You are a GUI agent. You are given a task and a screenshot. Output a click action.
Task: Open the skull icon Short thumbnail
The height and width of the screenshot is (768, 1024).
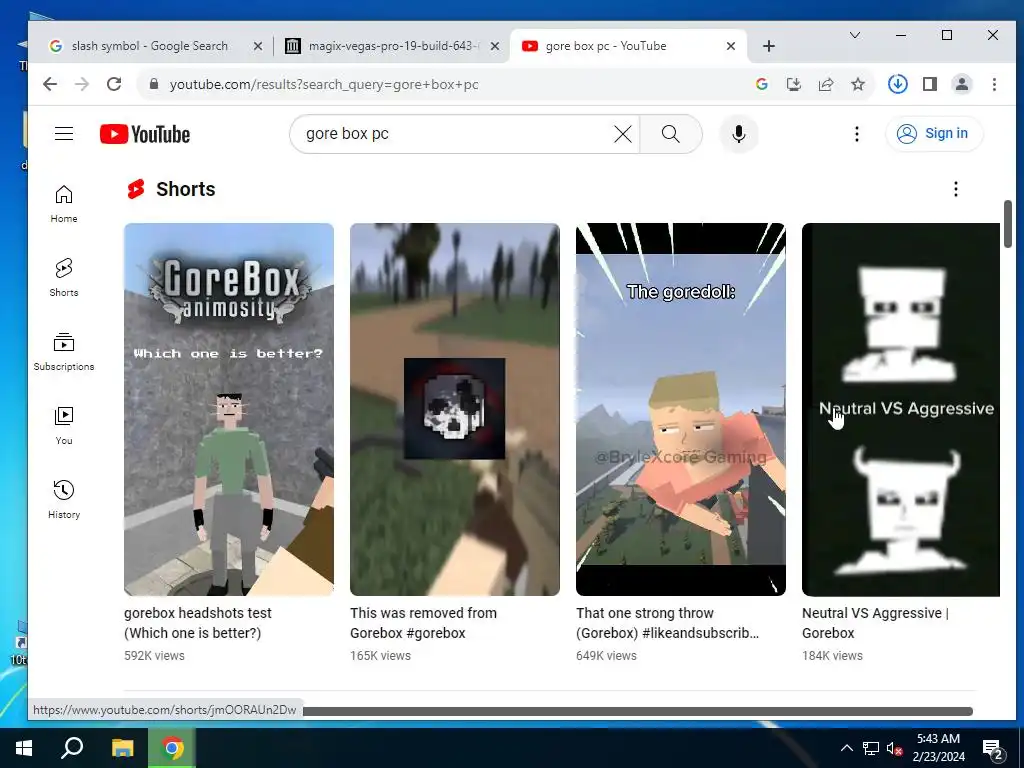(455, 409)
